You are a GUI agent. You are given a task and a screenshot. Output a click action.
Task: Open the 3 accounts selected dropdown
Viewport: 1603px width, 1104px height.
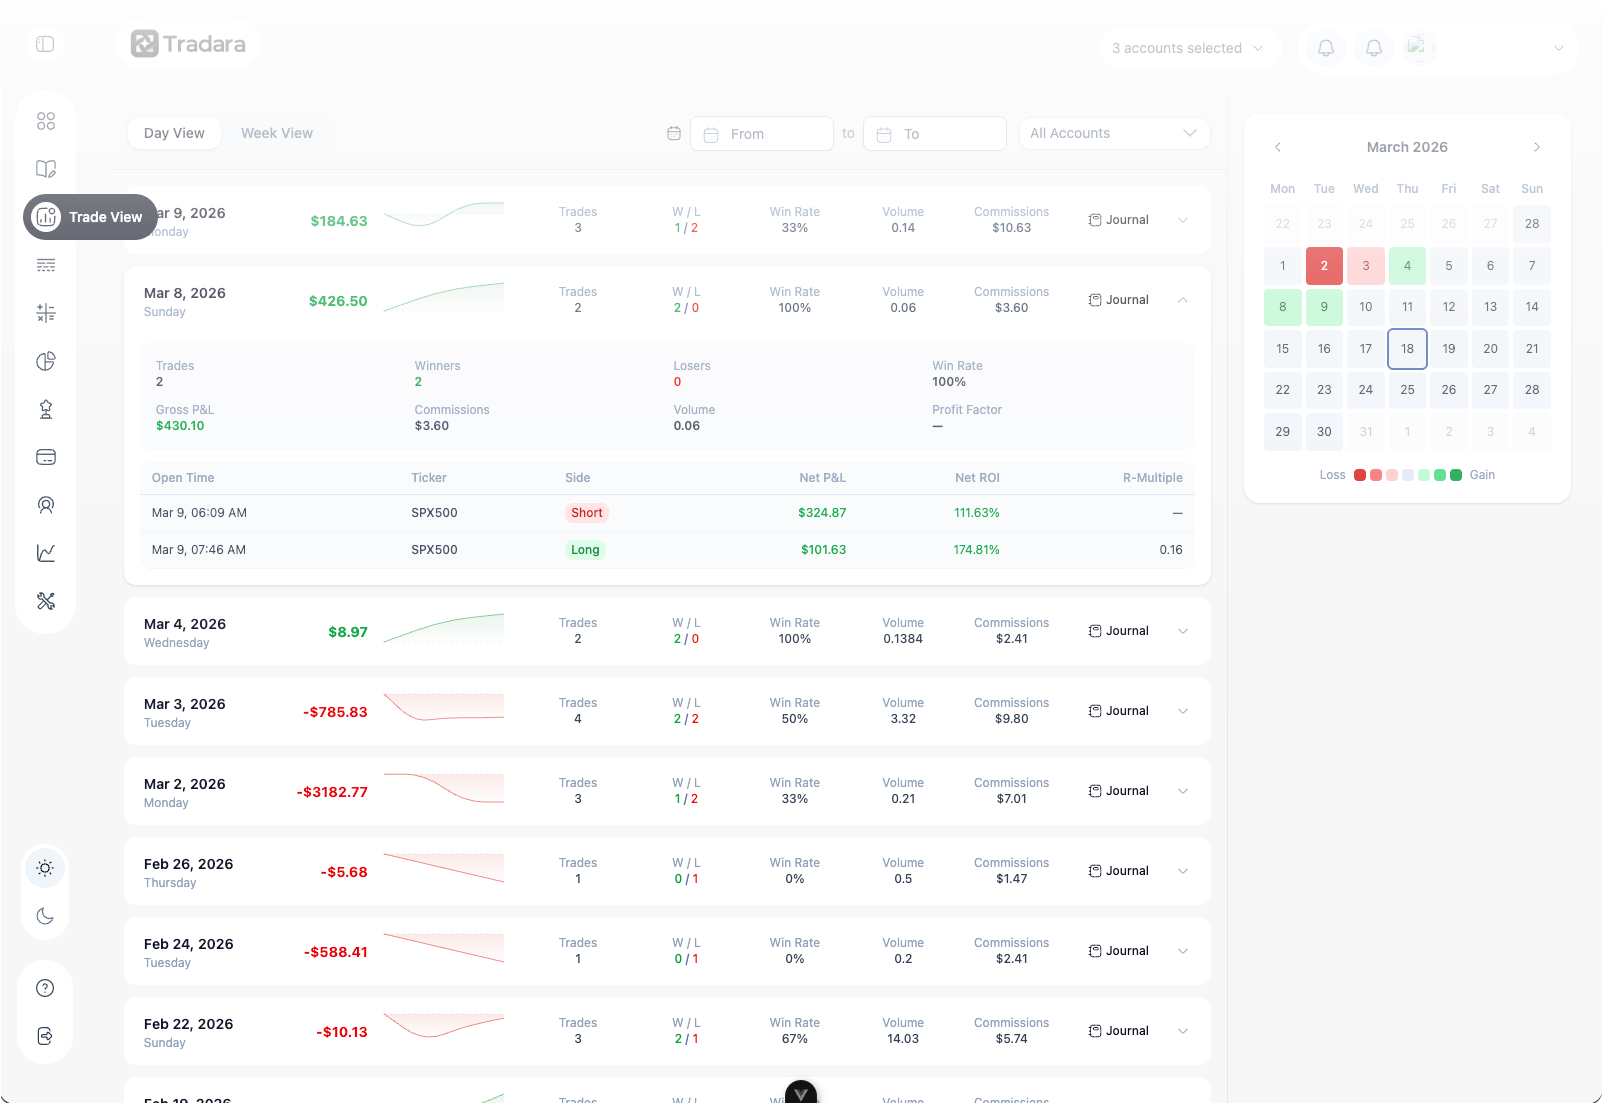click(1188, 48)
